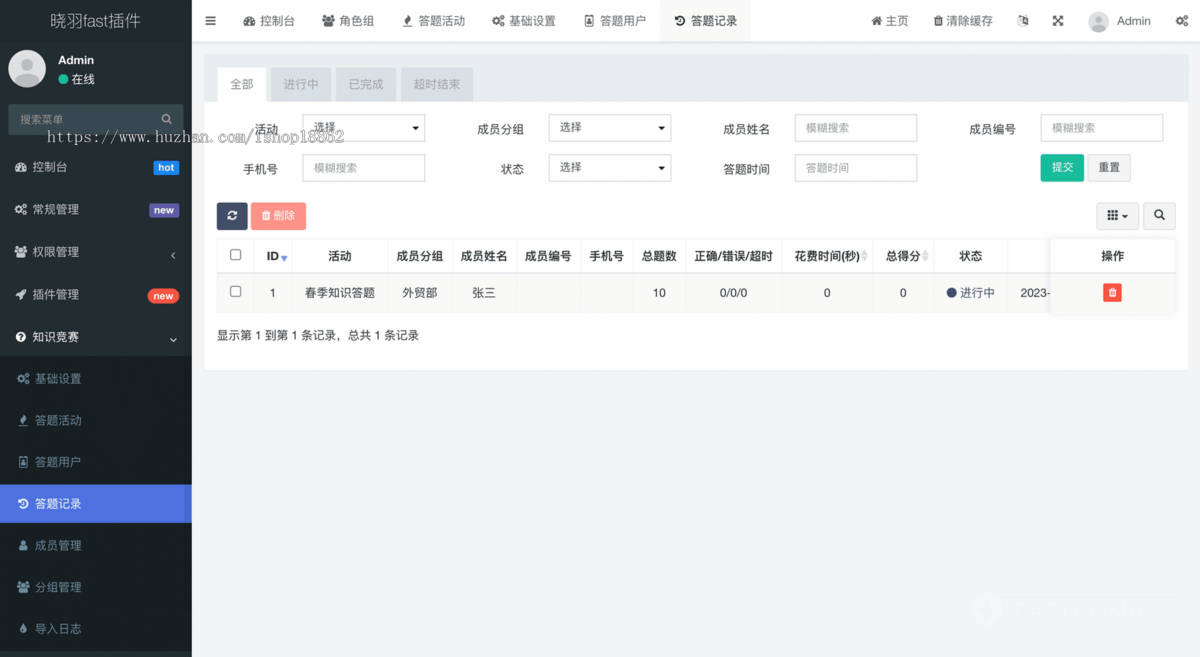Screen dimensions: 1200x657
Task: Select all rows with the header checkbox
Action: (x=234, y=255)
